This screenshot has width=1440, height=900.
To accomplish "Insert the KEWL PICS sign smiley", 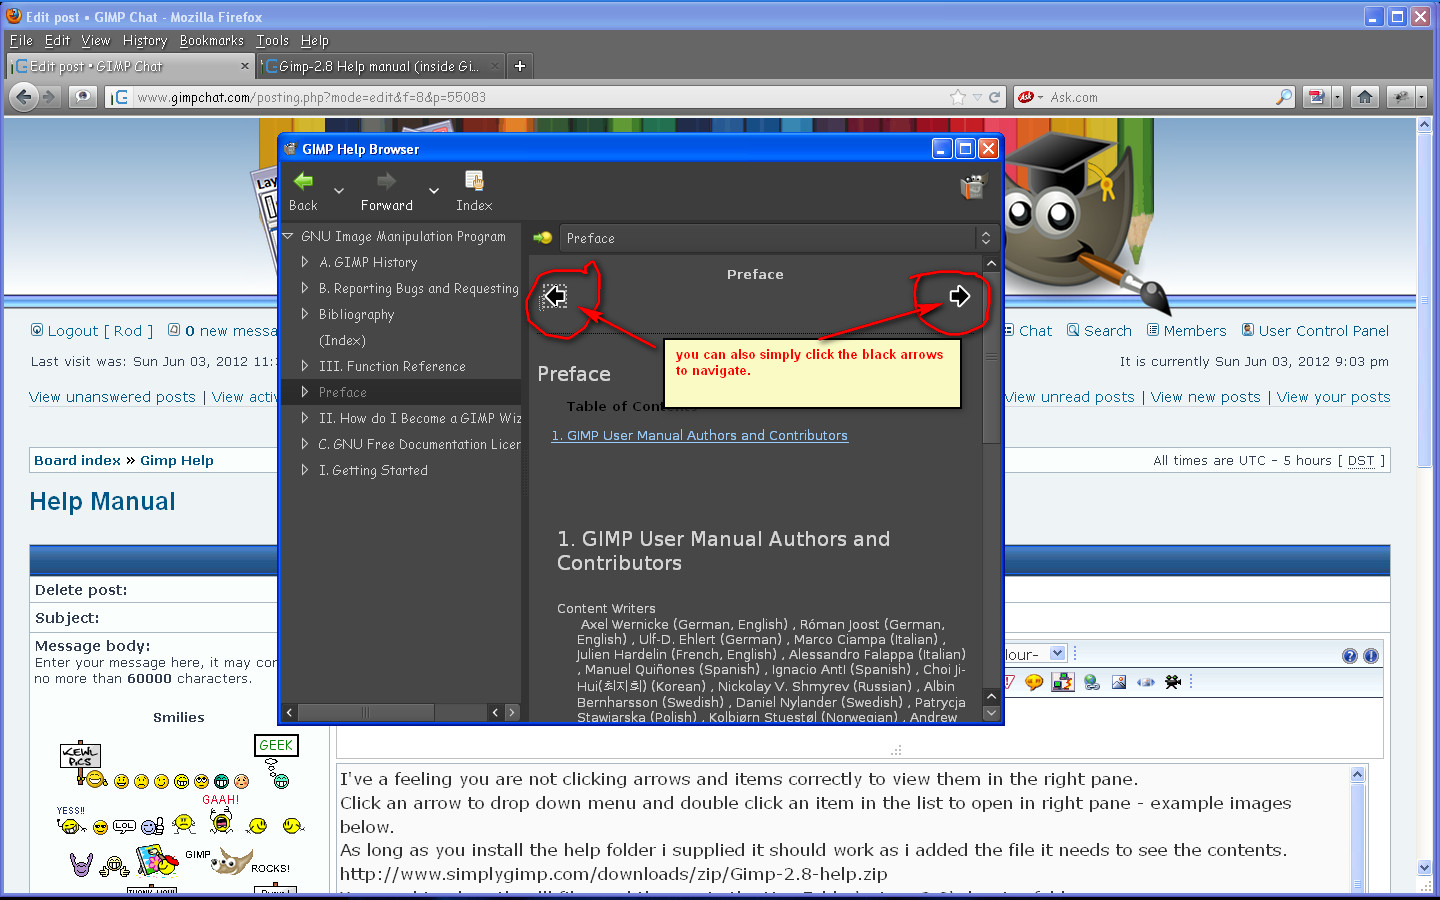I will click(82, 765).
